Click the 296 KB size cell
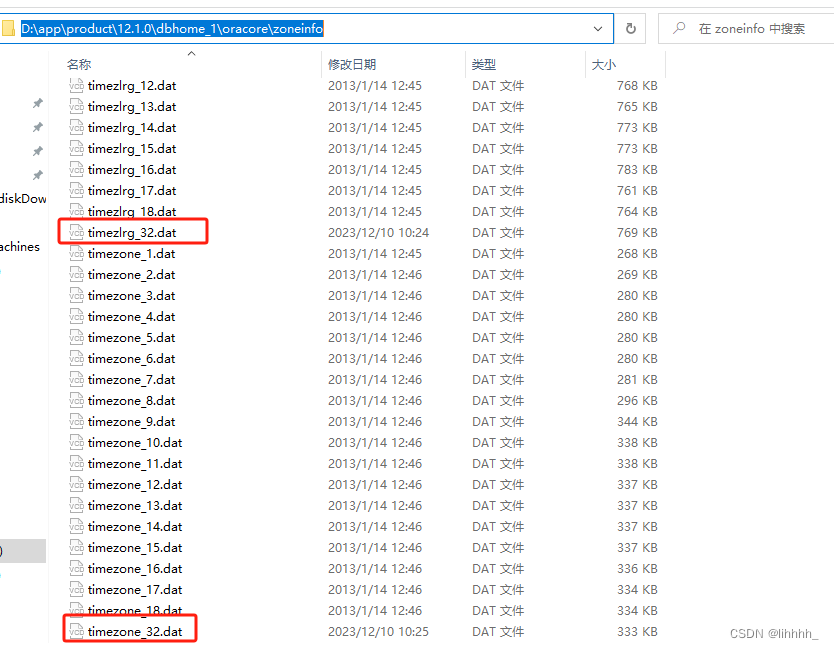The height and width of the screenshot is (649, 834). (637, 401)
